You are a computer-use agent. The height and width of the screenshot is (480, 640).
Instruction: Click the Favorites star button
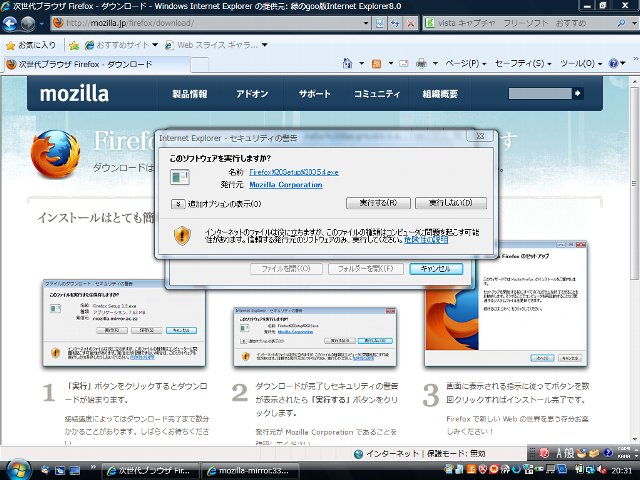(31, 45)
